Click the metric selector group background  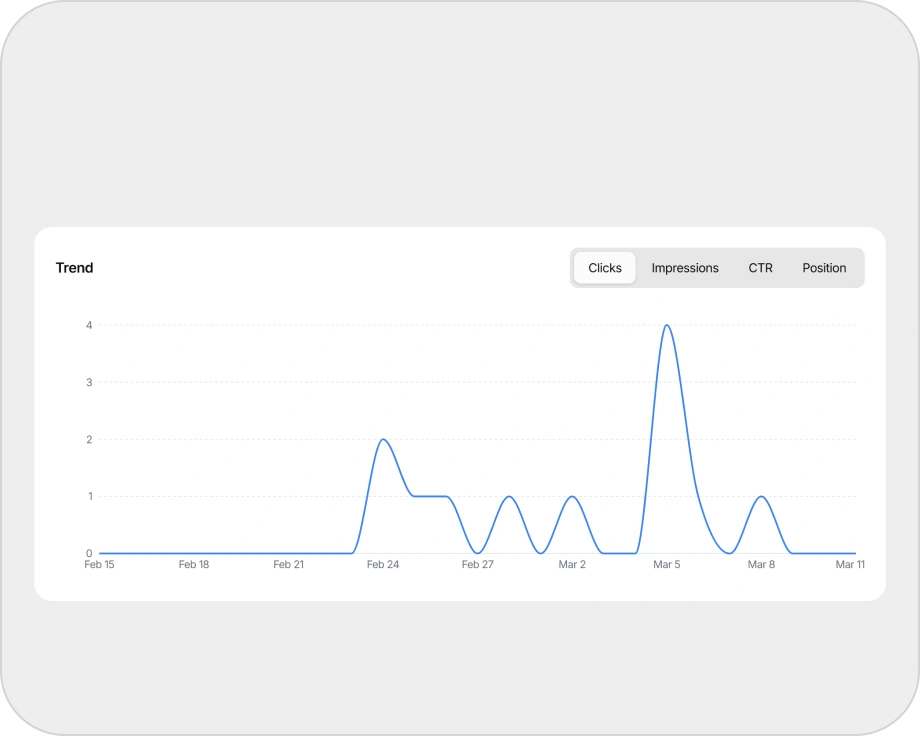[x=718, y=268]
